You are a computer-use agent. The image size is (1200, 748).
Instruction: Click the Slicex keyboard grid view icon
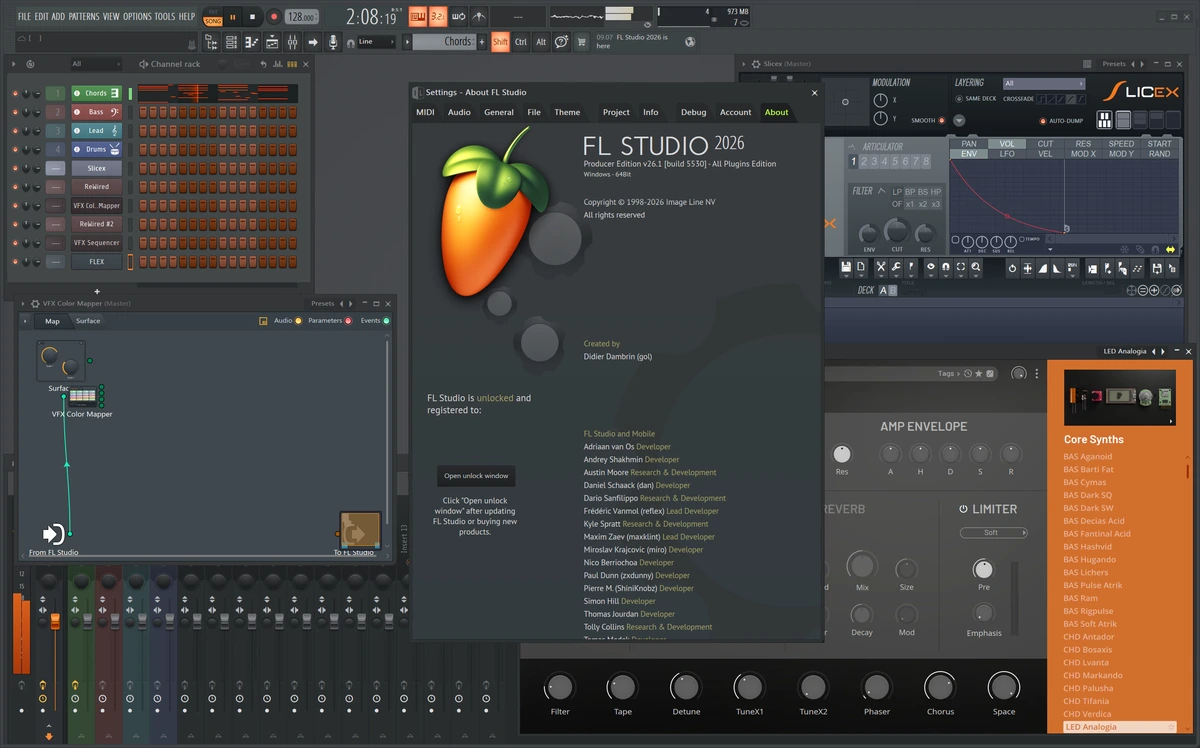coord(1104,120)
